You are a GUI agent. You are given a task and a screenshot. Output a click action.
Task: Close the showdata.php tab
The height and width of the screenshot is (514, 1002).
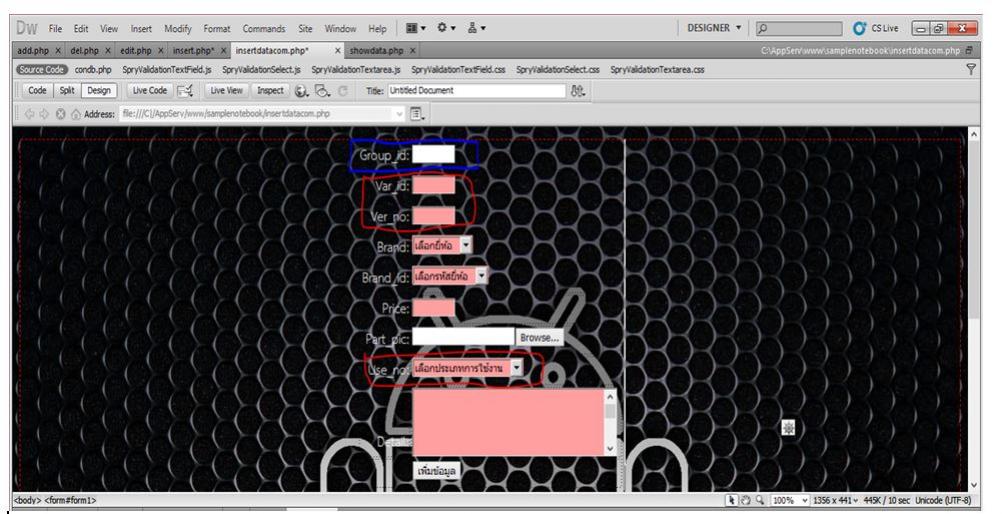click(x=413, y=50)
